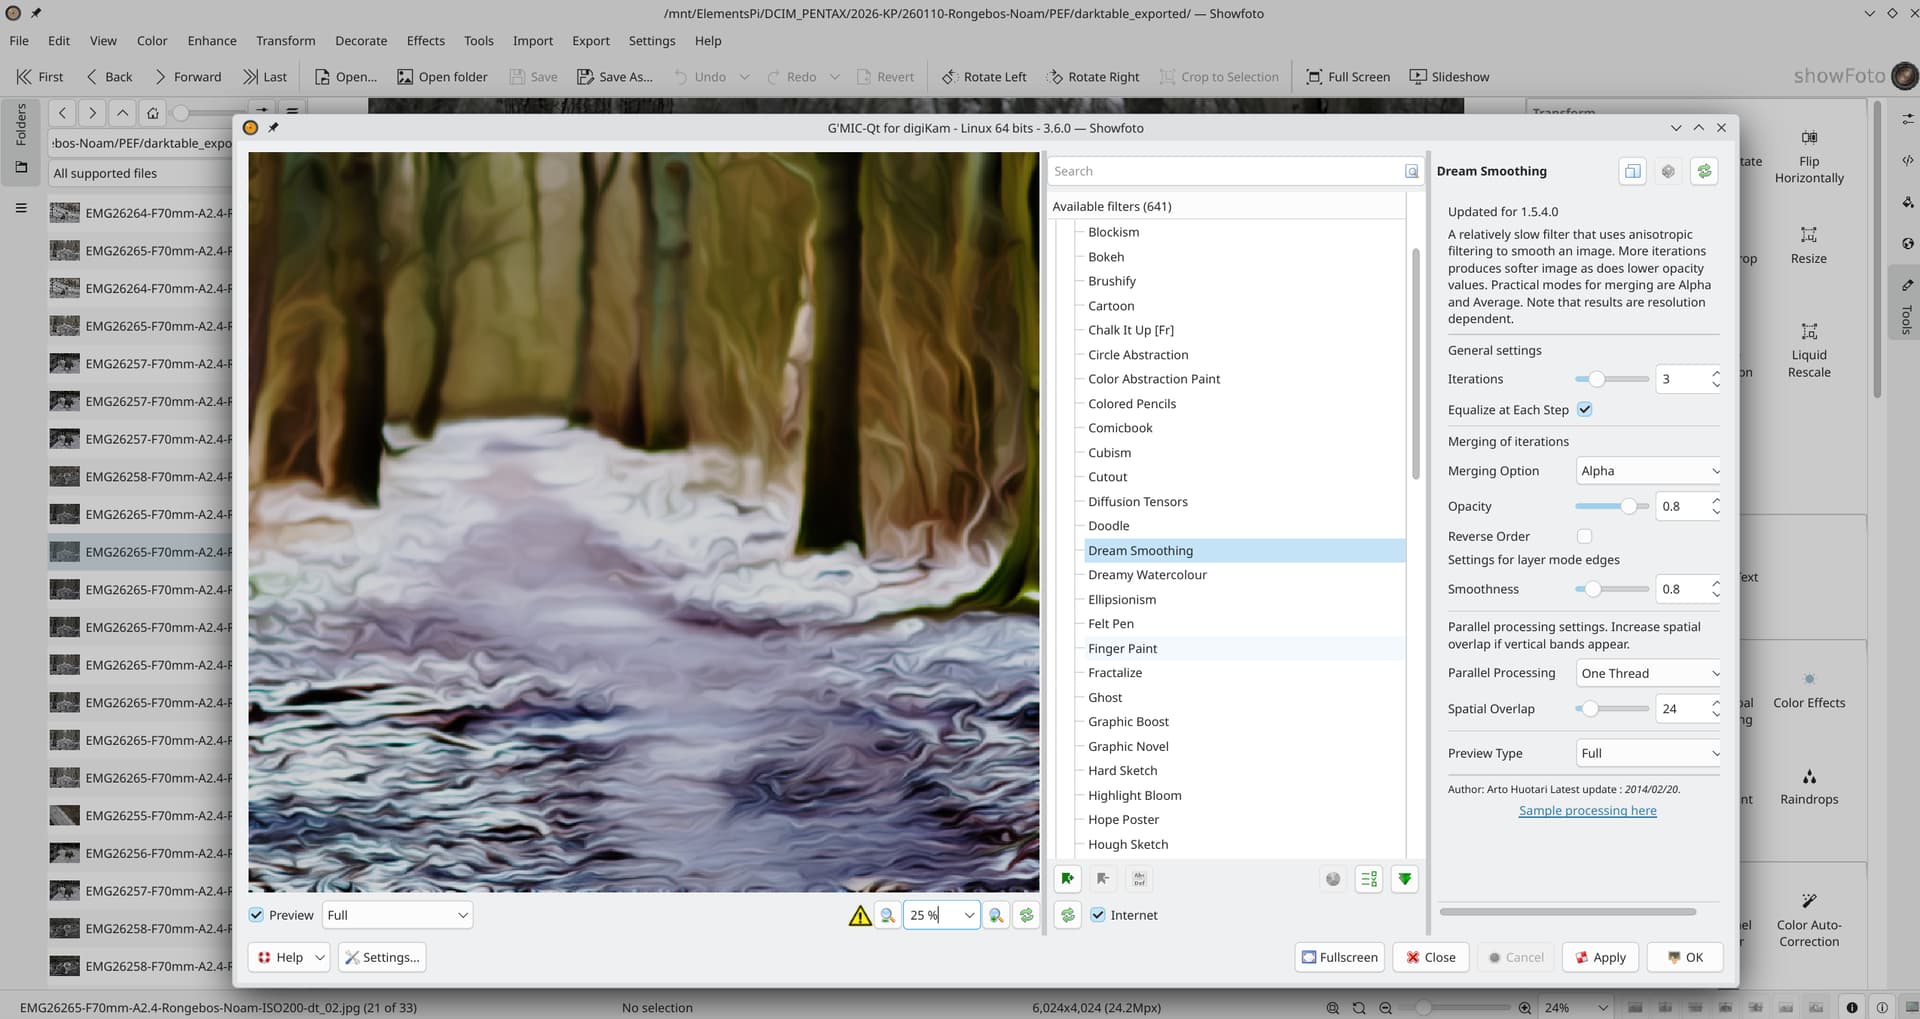The image size is (1920, 1019).
Task: Open the Enhance menu
Action: click(x=212, y=41)
